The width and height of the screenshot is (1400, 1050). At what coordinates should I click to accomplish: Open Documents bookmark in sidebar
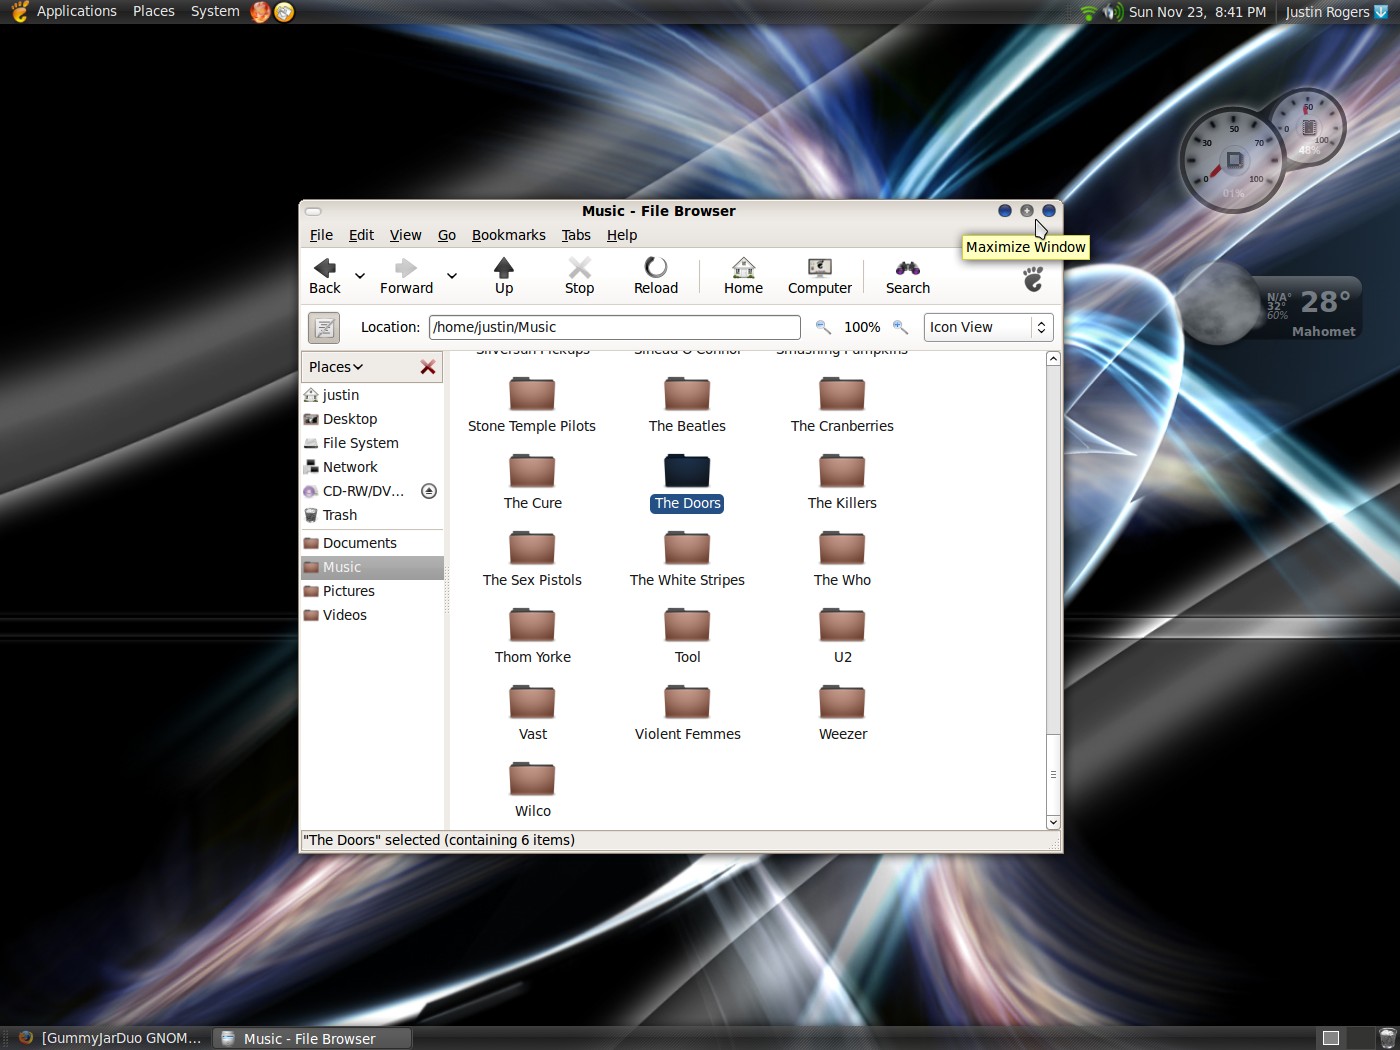tap(372, 543)
